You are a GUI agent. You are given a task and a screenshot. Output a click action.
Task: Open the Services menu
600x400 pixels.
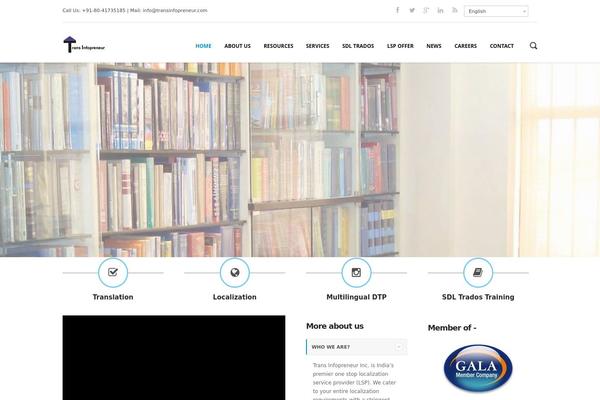317,46
